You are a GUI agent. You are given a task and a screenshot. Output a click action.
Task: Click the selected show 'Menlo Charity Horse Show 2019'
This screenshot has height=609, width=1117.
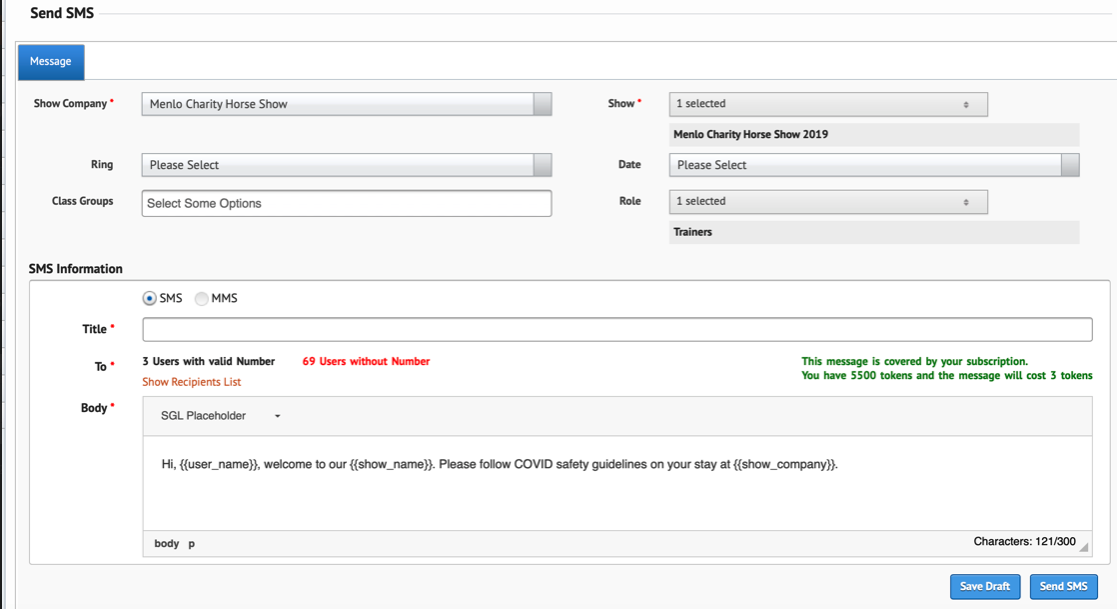751,135
